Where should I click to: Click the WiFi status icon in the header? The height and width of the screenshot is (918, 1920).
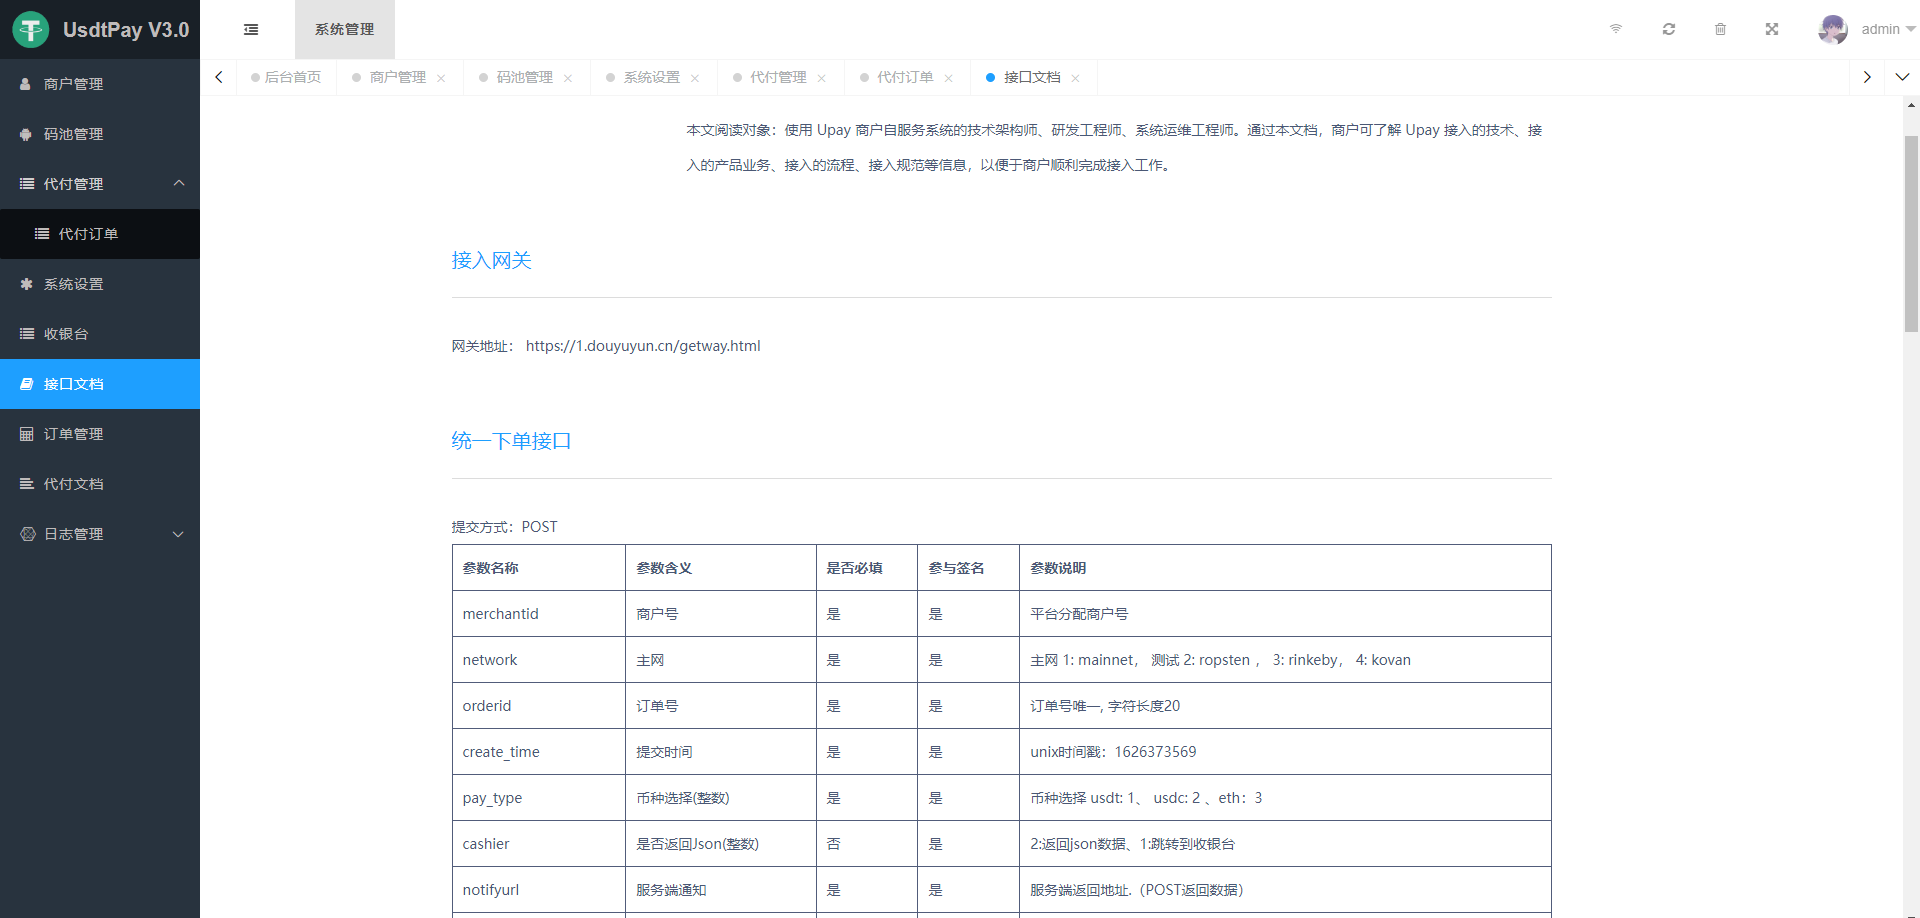(1616, 29)
